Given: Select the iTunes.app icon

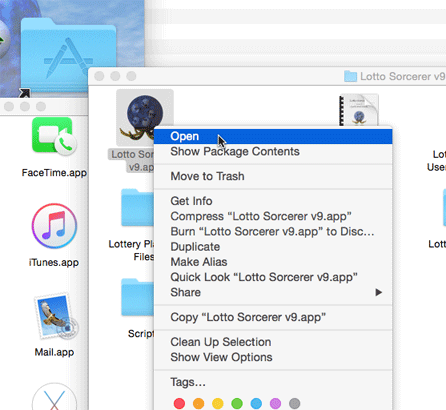Looking at the screenshot, I should tap(54, 226).
